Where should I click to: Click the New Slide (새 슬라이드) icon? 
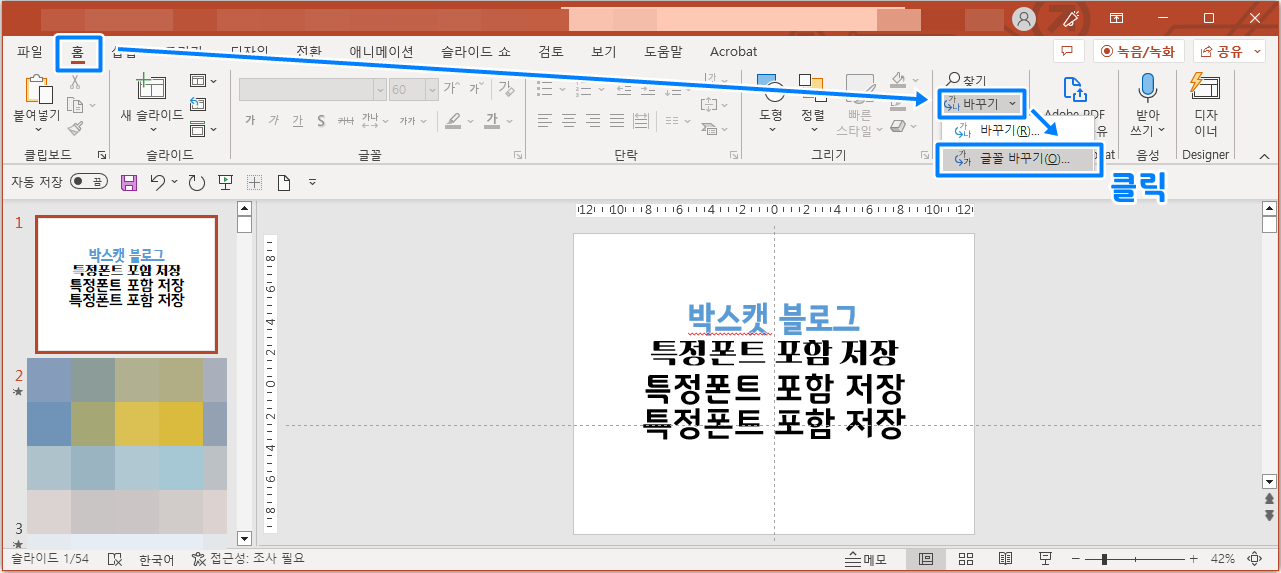tap(152, 88)
